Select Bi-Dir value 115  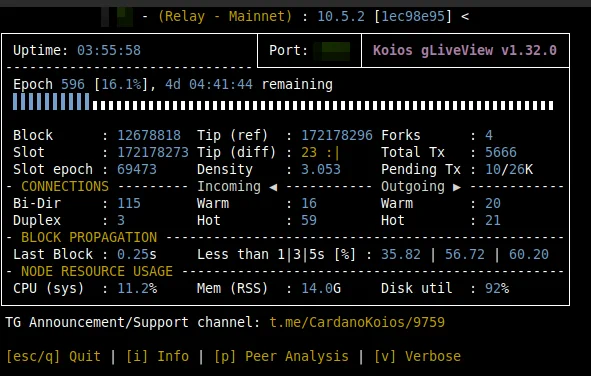[129, 203]
